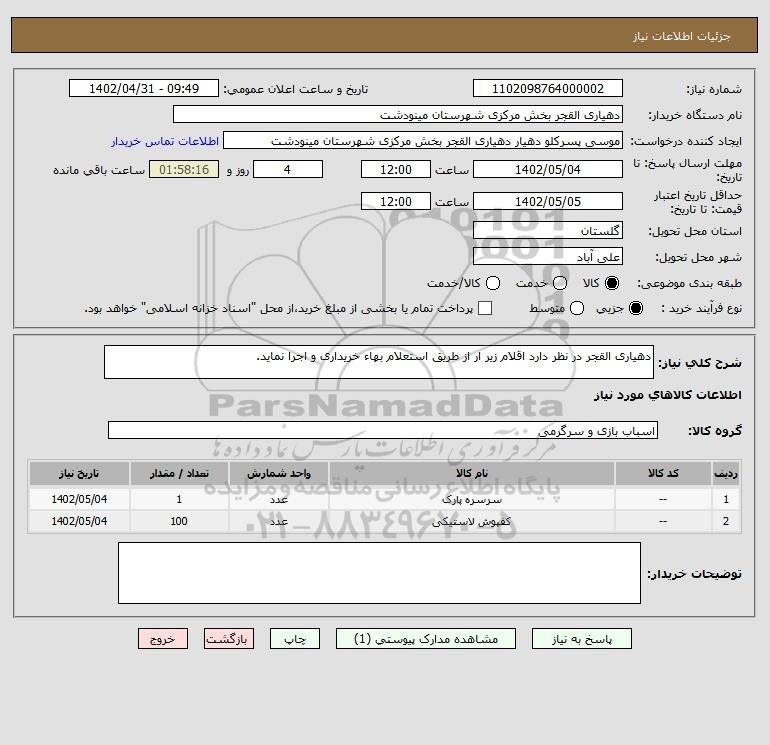This screenshot has width=770, height=745.
Task: Click the چاپ print button
Action: click(x=295, y=639)
